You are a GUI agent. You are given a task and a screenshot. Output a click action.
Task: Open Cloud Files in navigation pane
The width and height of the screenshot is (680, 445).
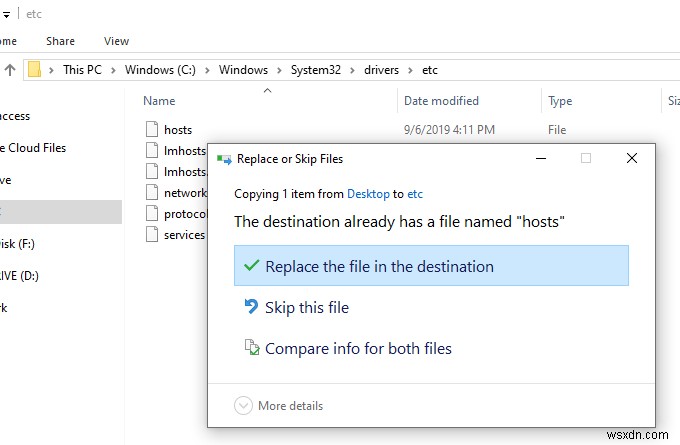[x=33, y=148]
